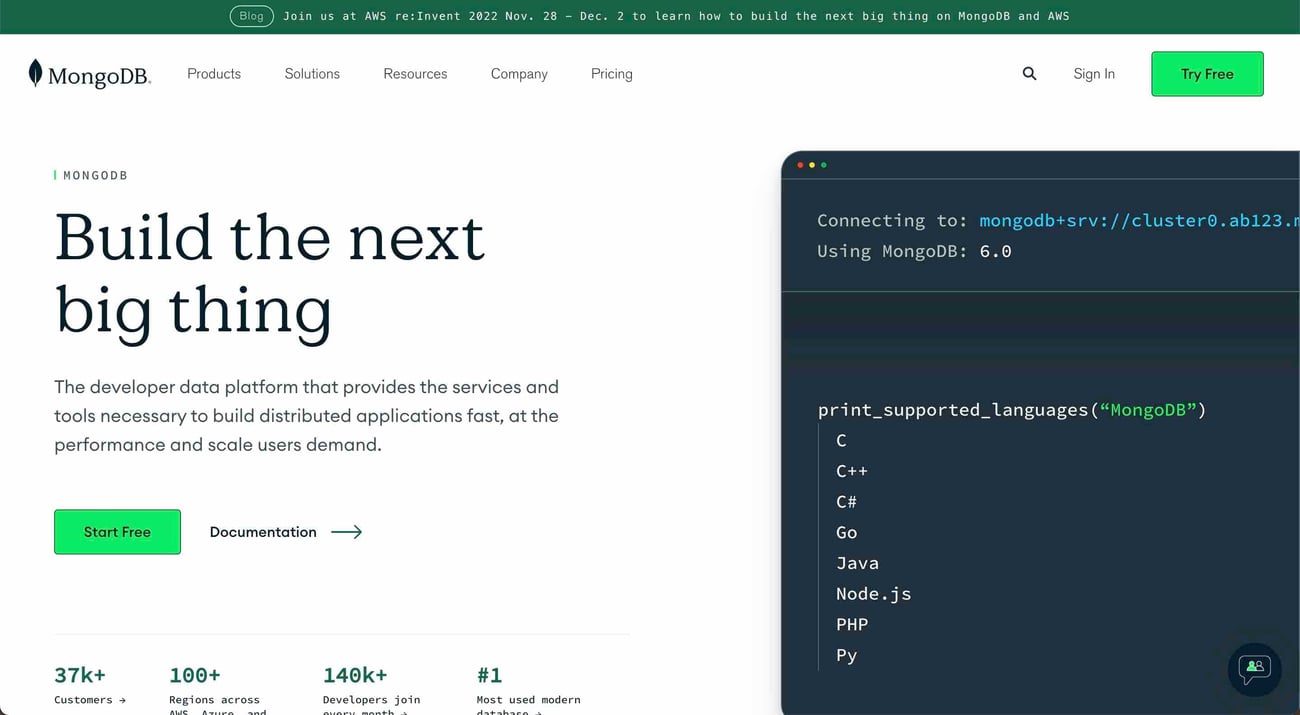Screen dimensions: 1300x715
Task: Click the Sign In link
Action: click(1094, 74)
